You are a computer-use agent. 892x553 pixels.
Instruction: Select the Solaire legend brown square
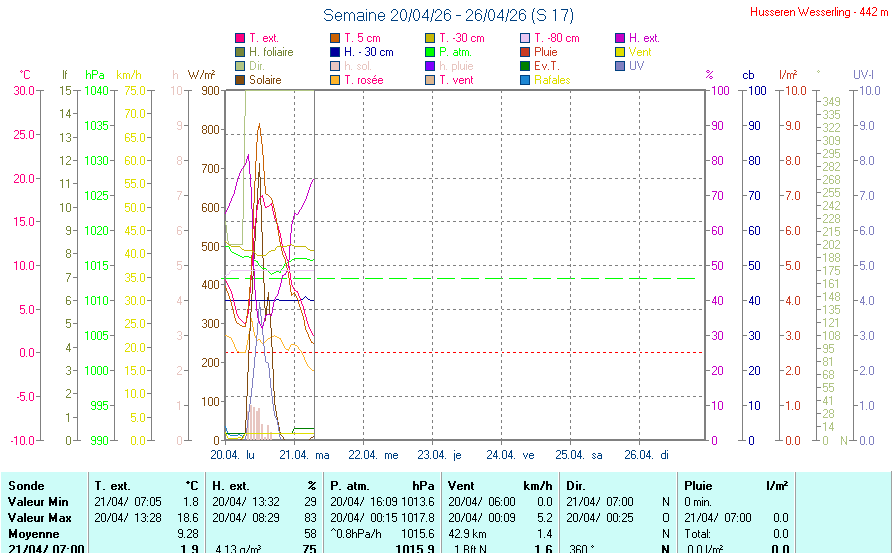tap(240, 80)
